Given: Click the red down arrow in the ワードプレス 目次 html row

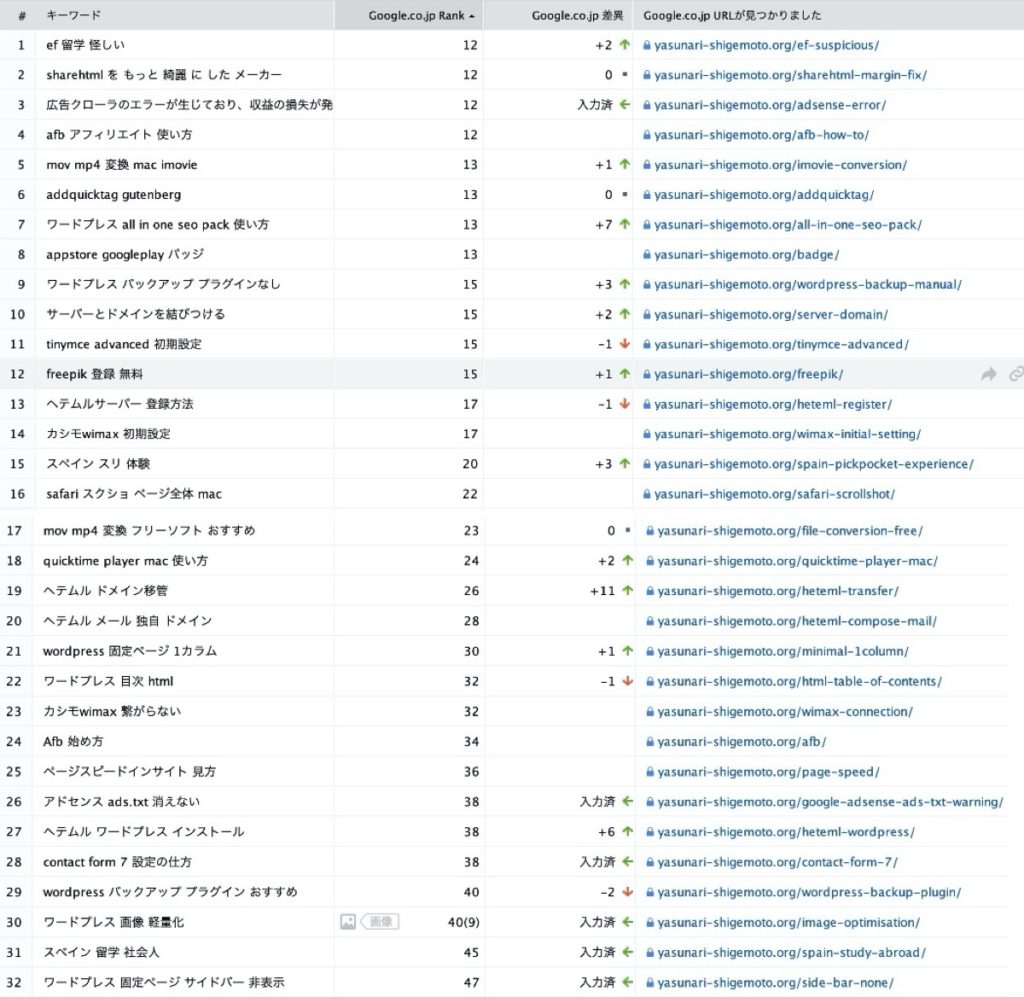Looking at the screenshot, I should click(628, 681).
